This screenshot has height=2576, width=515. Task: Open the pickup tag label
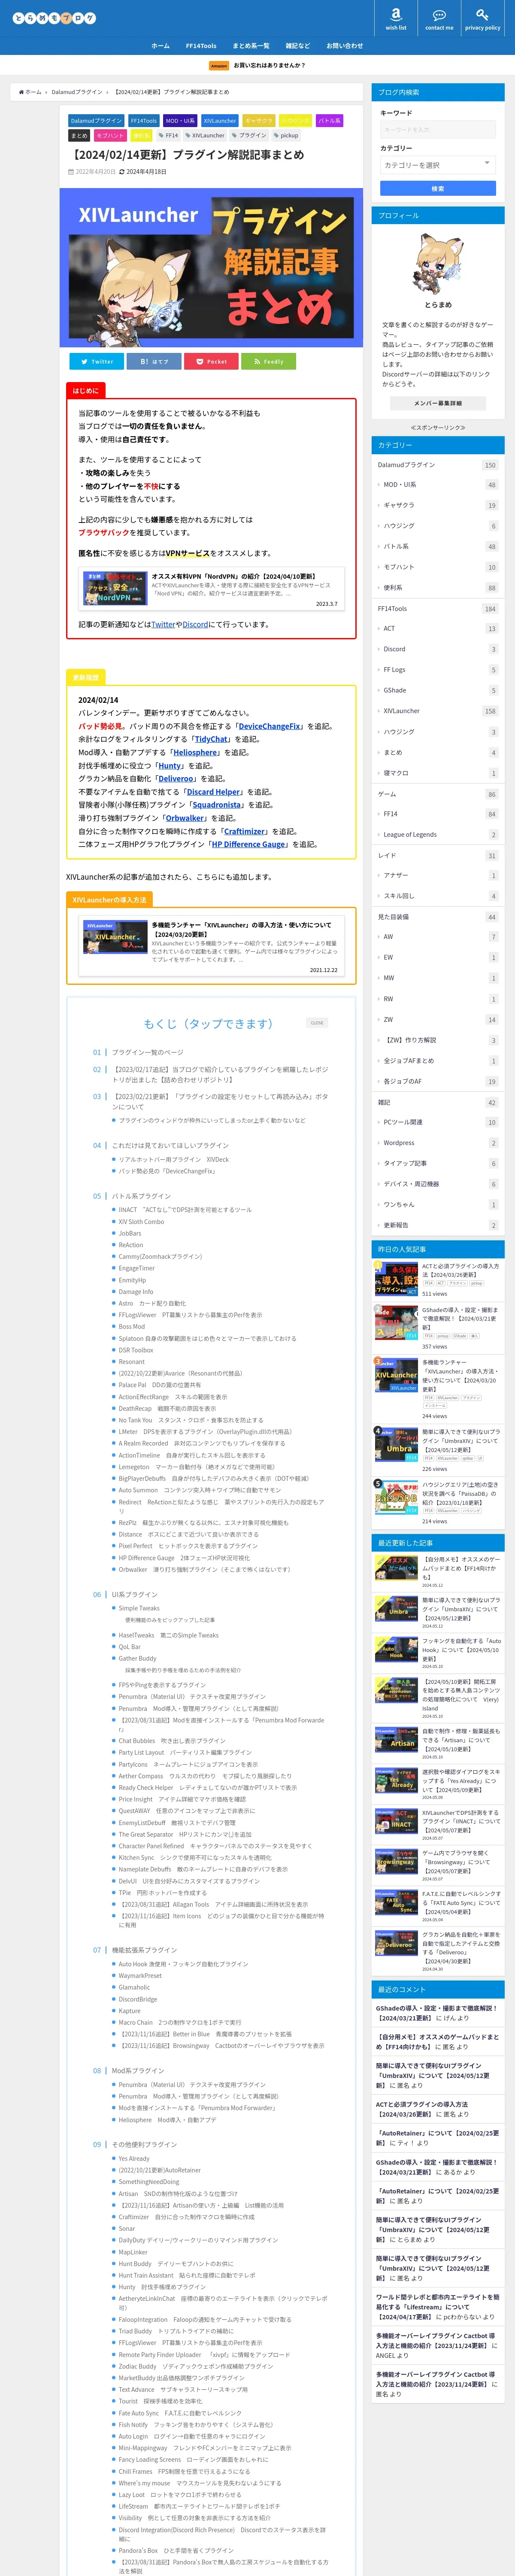(x=286, y=135)
